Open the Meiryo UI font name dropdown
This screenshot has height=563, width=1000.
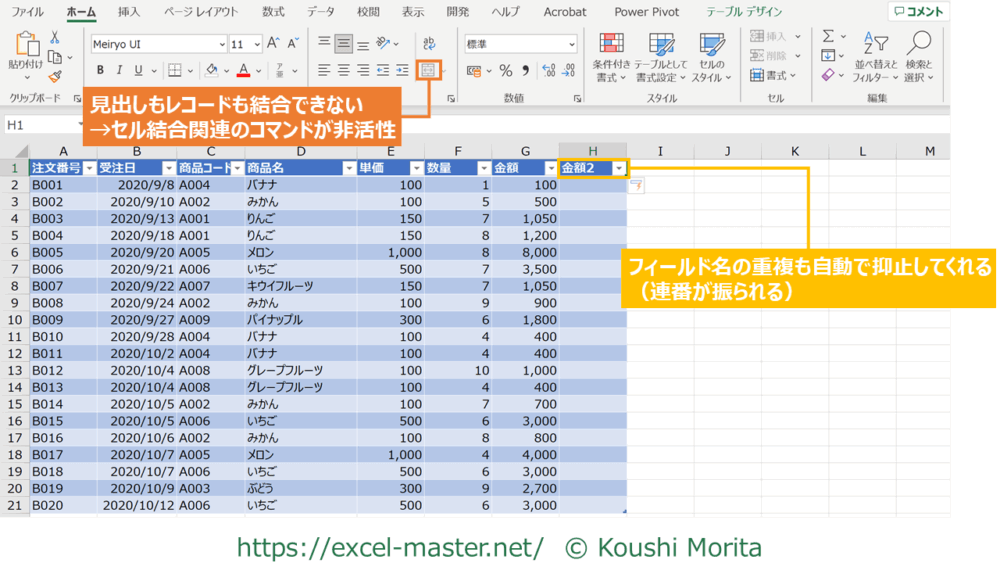[221, 45]
